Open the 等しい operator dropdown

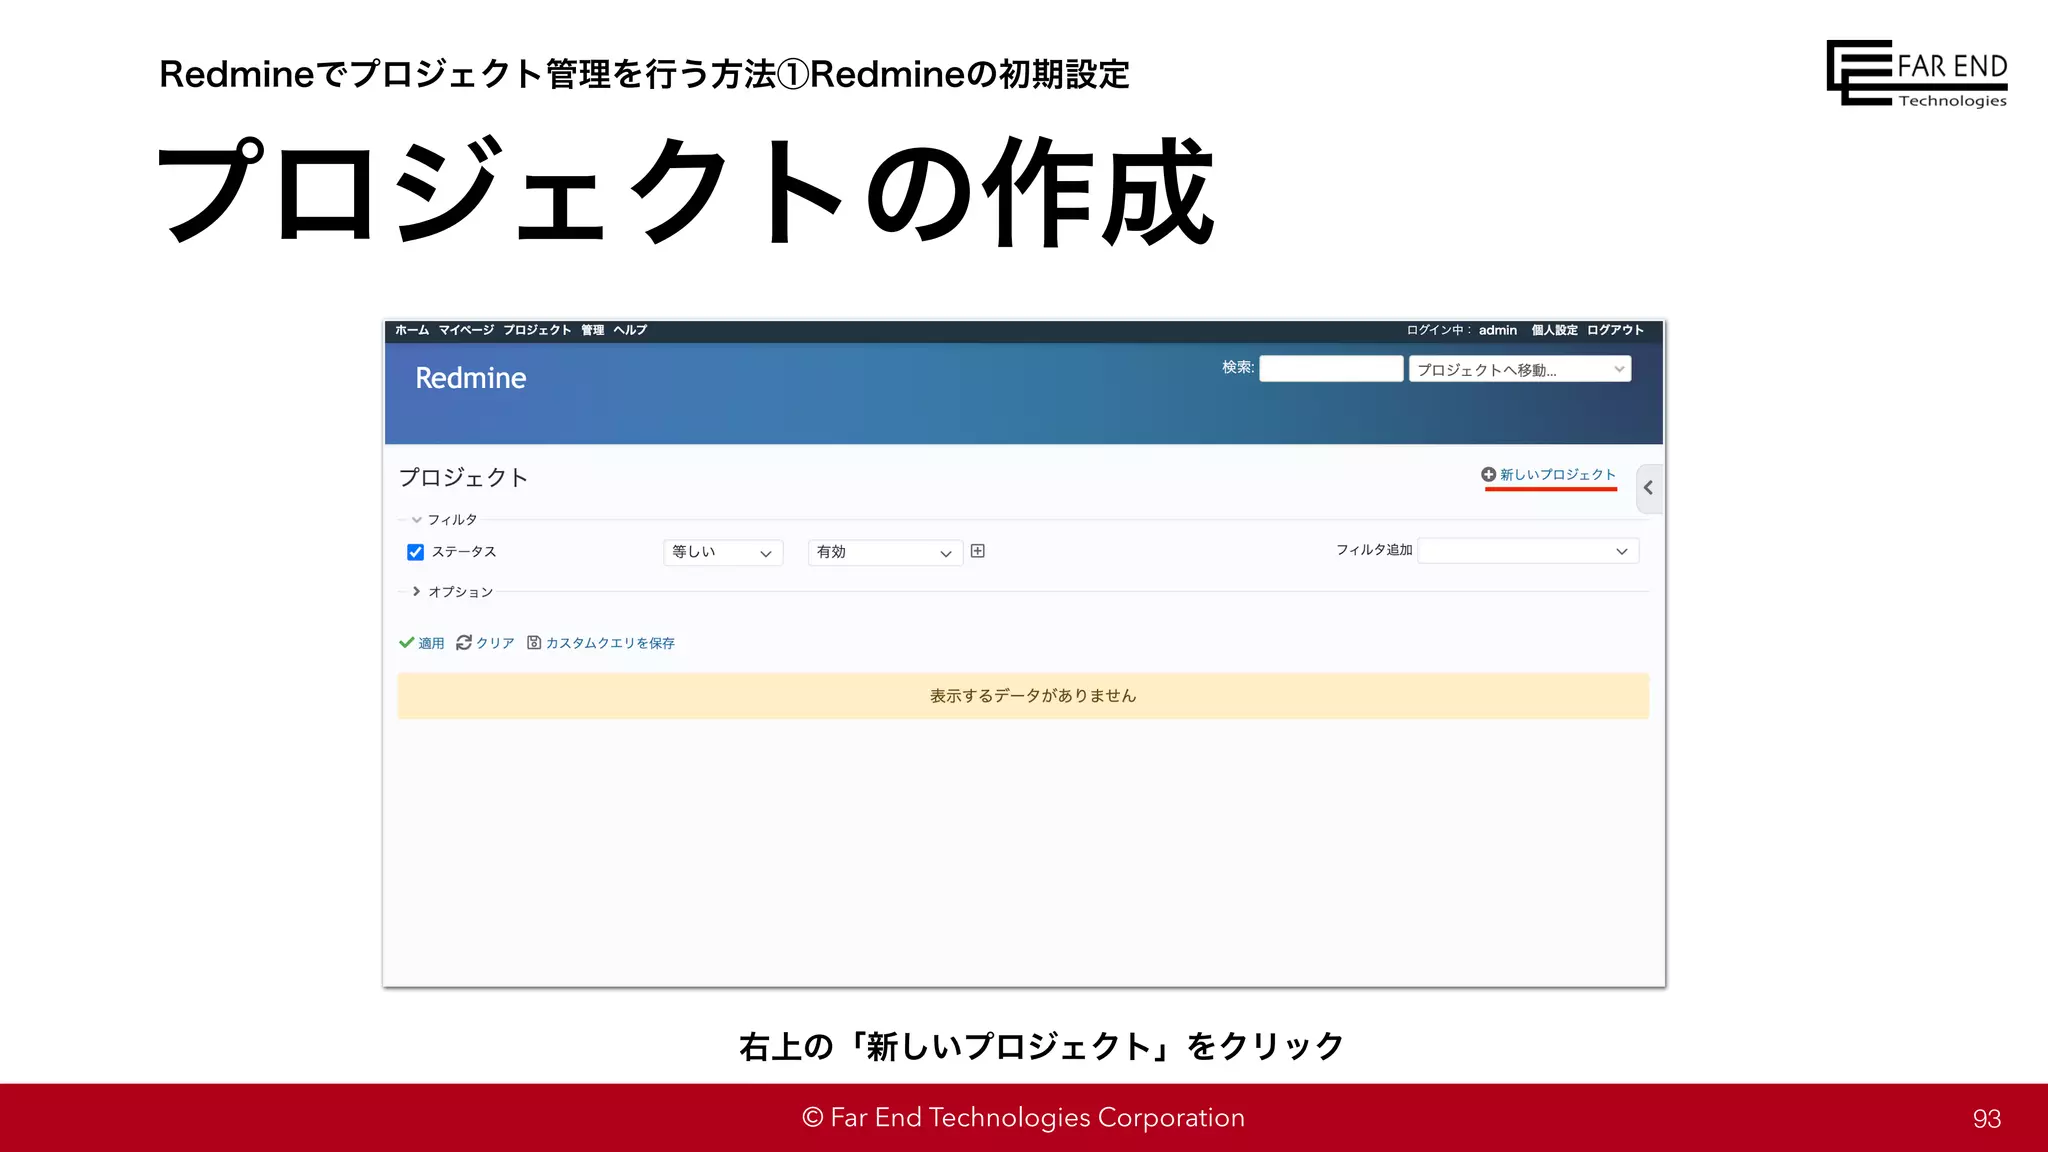pos(722,552)
